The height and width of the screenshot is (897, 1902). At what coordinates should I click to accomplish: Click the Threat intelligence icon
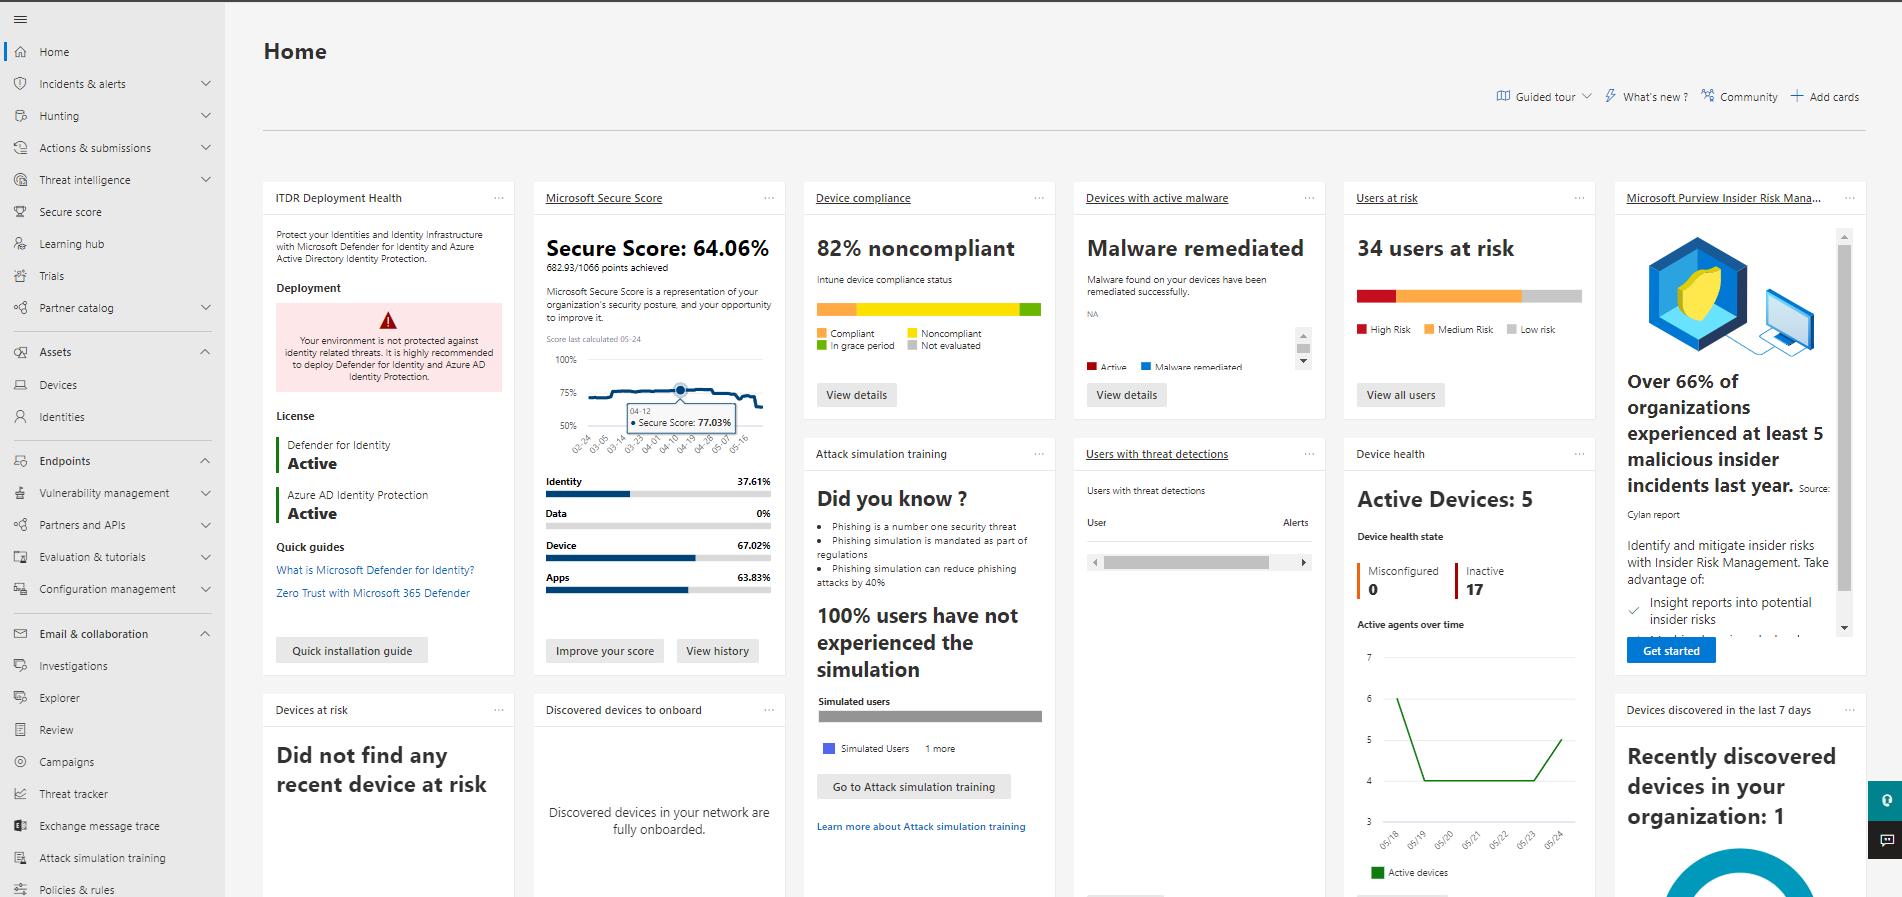click(20, 180)
